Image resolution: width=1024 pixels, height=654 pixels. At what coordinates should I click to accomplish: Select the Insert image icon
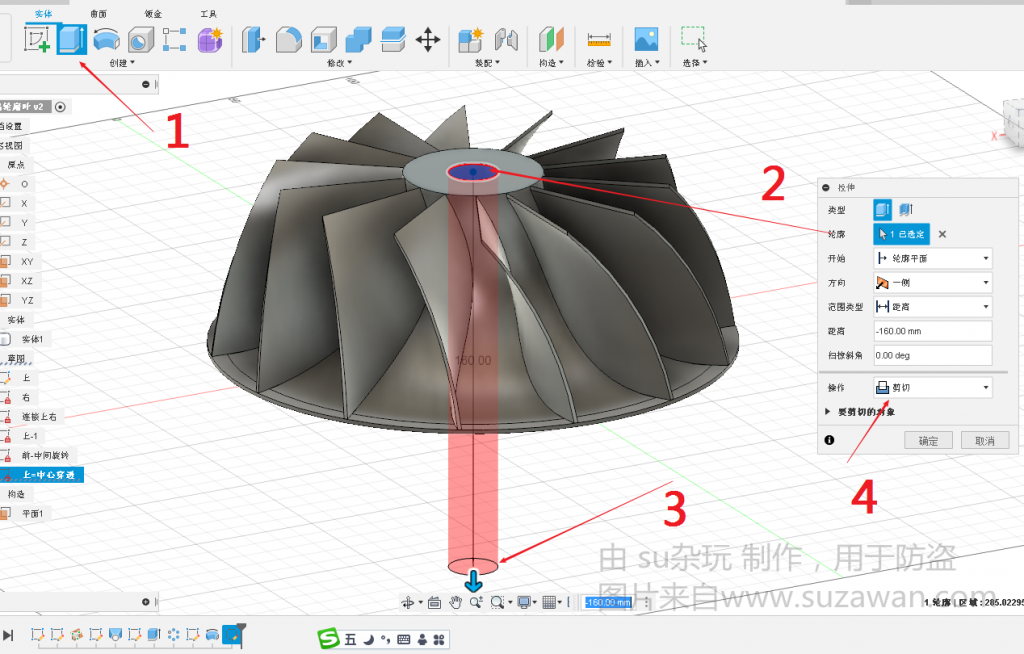click(x=647, y=40)
